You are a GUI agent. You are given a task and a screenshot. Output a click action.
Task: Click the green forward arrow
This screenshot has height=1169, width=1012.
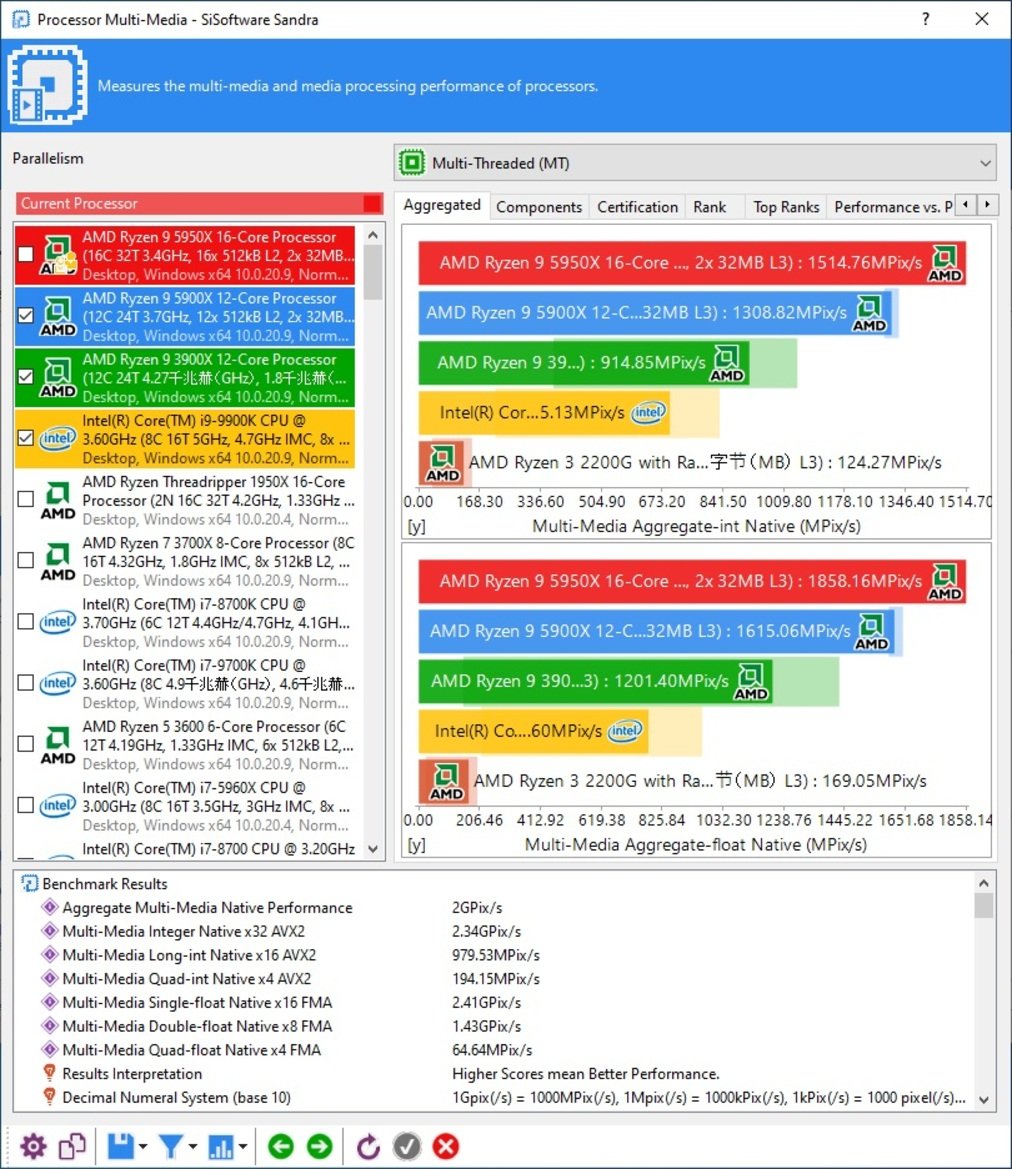tap(319, 1146)
